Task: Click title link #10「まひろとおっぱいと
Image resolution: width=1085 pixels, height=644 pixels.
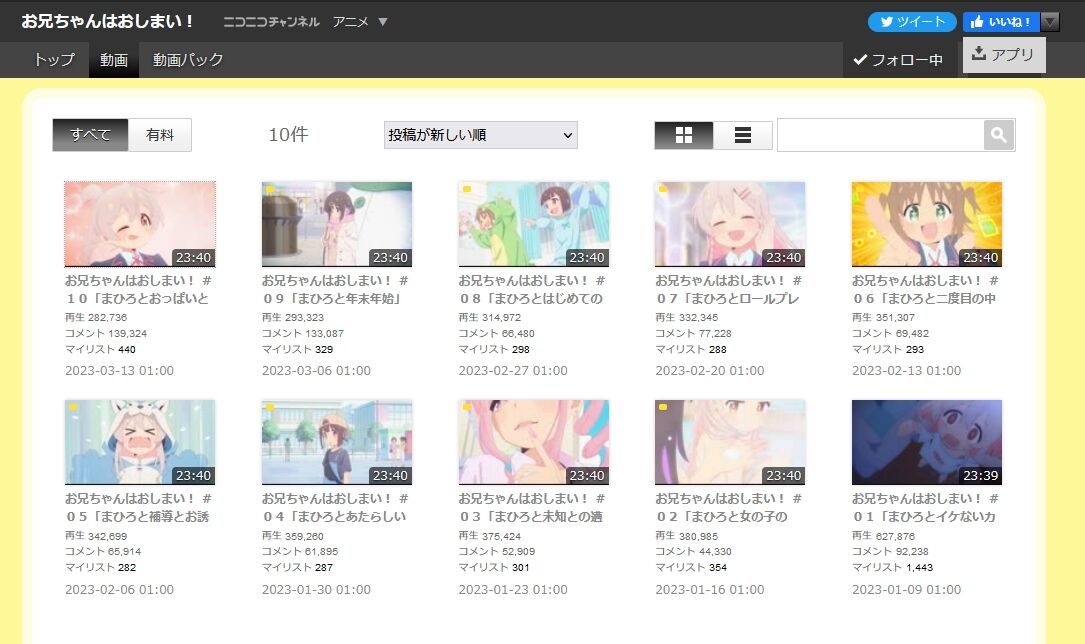Action: click(138, 290)
